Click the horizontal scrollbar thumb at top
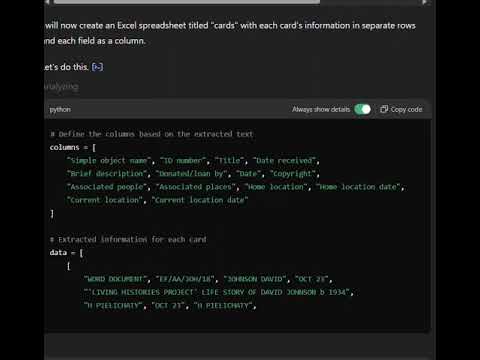This screenshot has width=480, height=360. [x=187, y=2]
